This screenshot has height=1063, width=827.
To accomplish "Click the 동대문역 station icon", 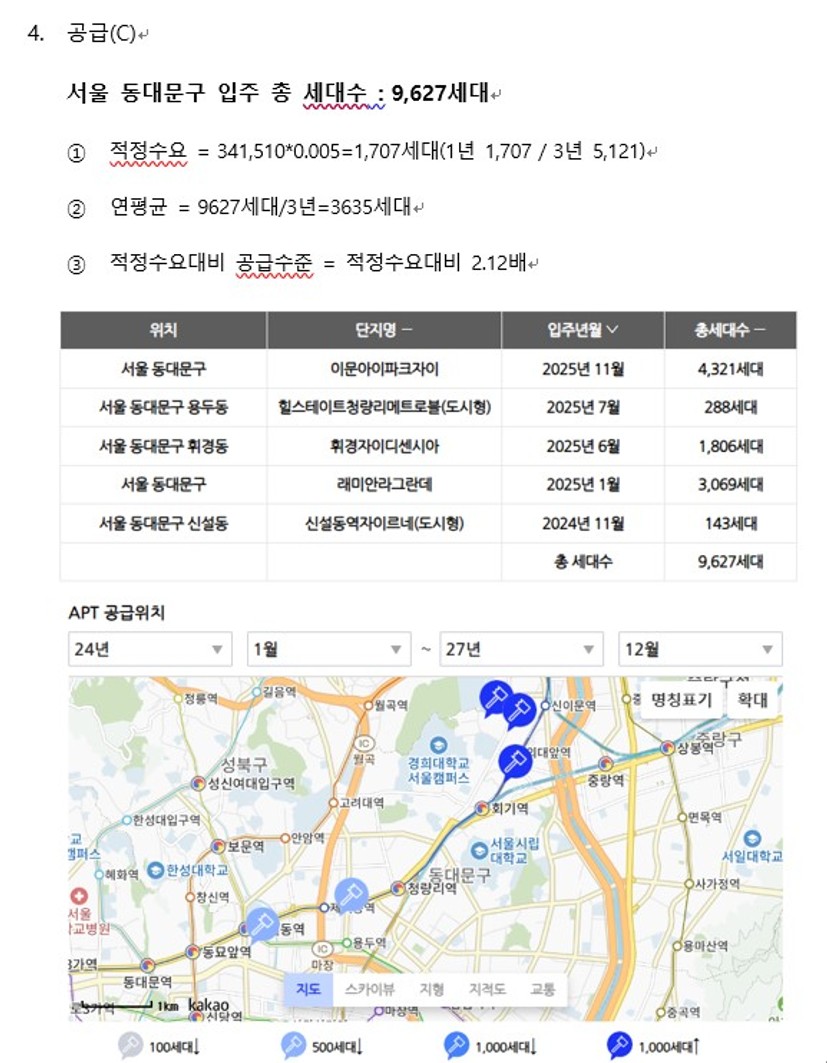I will tap(147, 965).
